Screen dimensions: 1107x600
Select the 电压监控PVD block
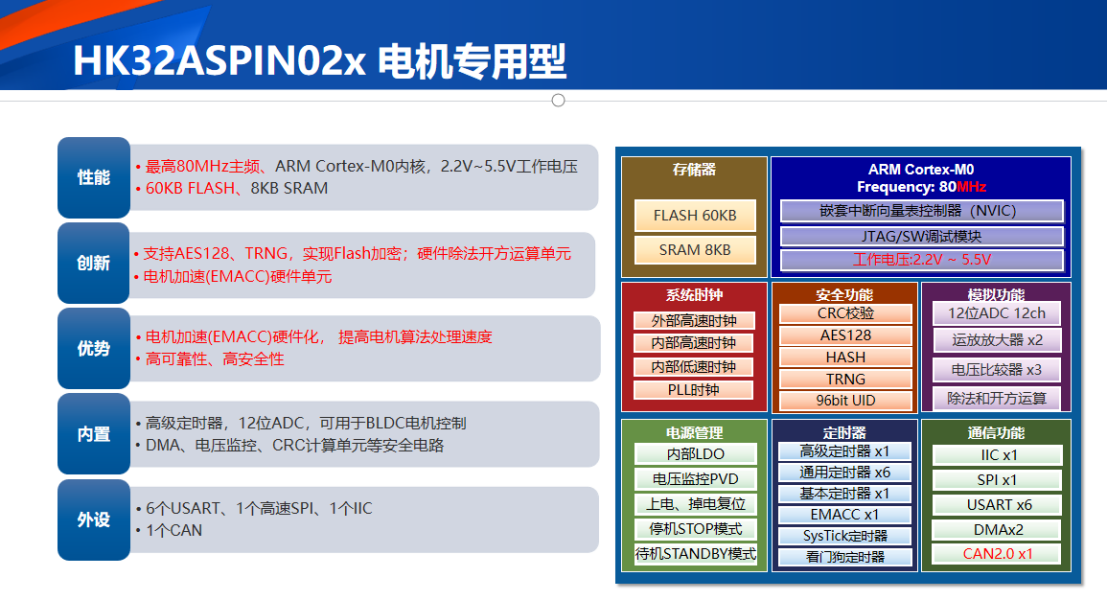pos(695,479)
